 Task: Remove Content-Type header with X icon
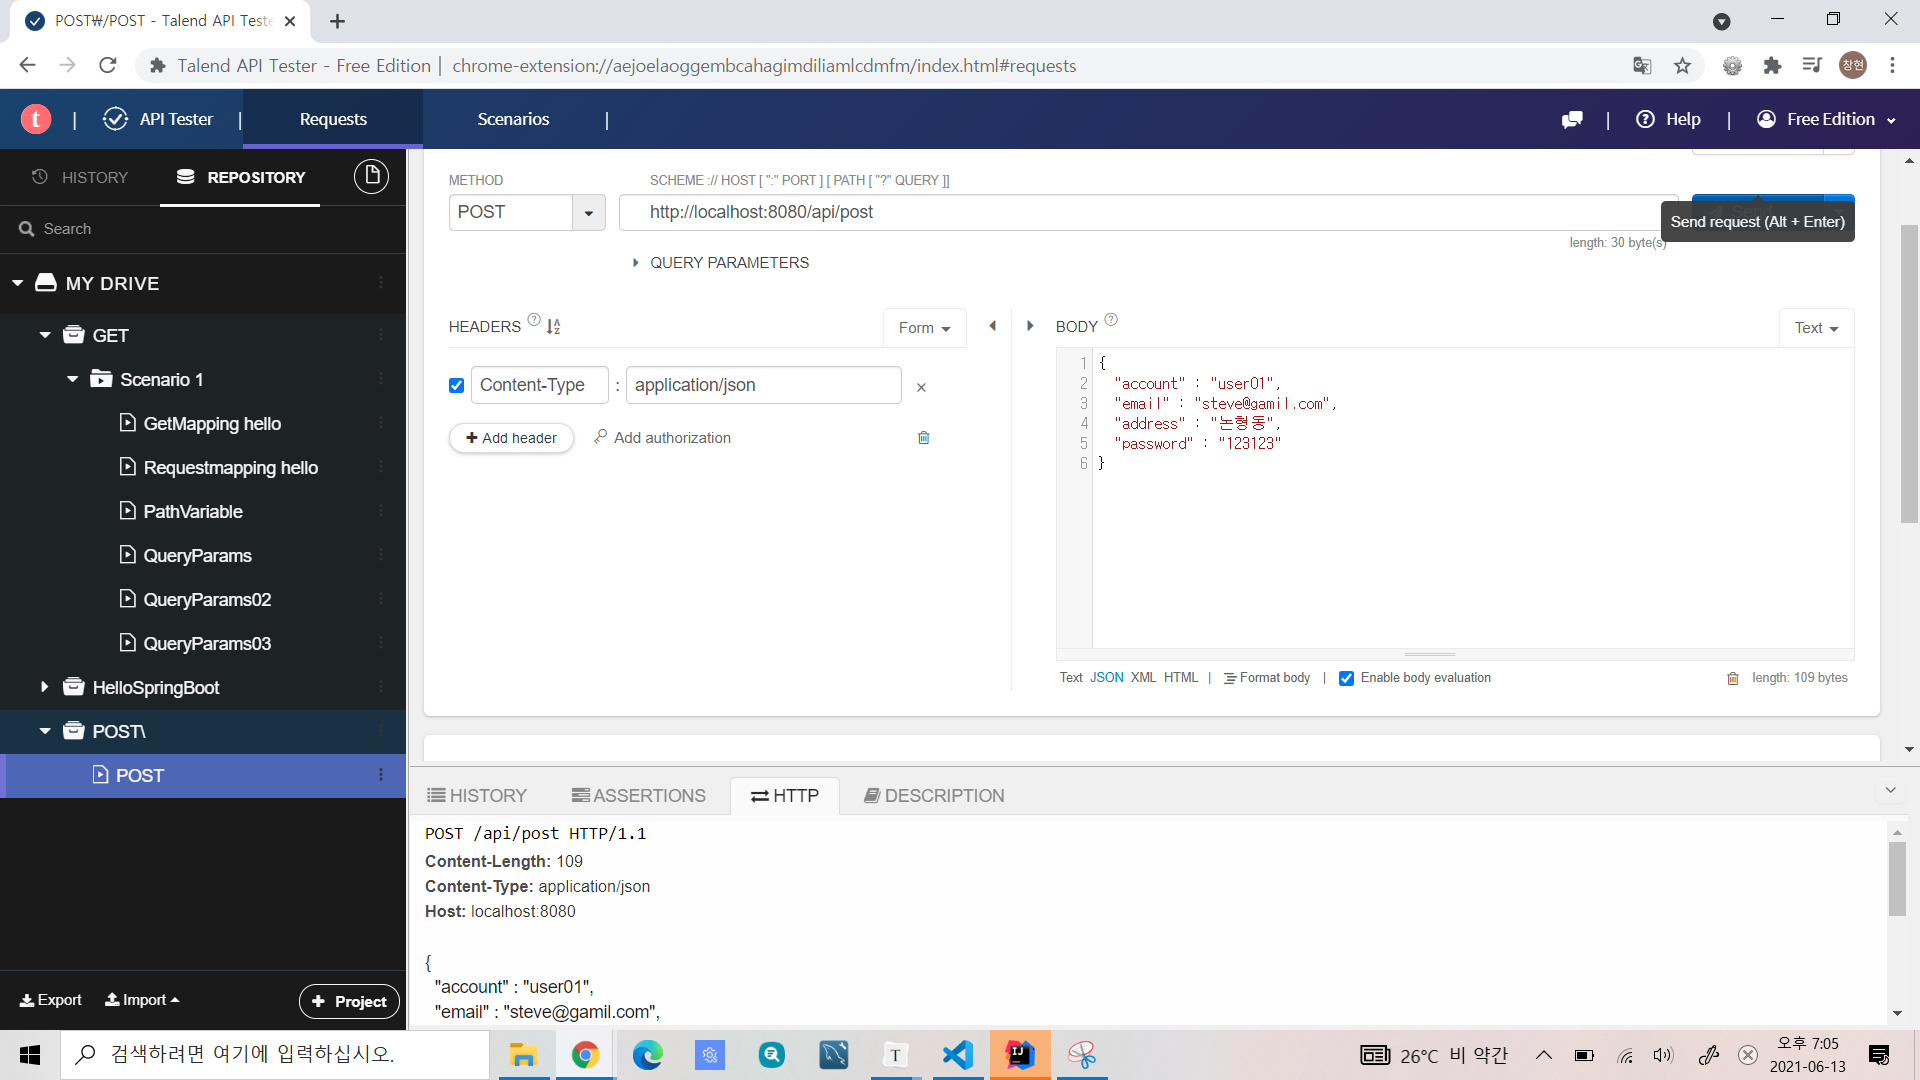pos(921,387)
